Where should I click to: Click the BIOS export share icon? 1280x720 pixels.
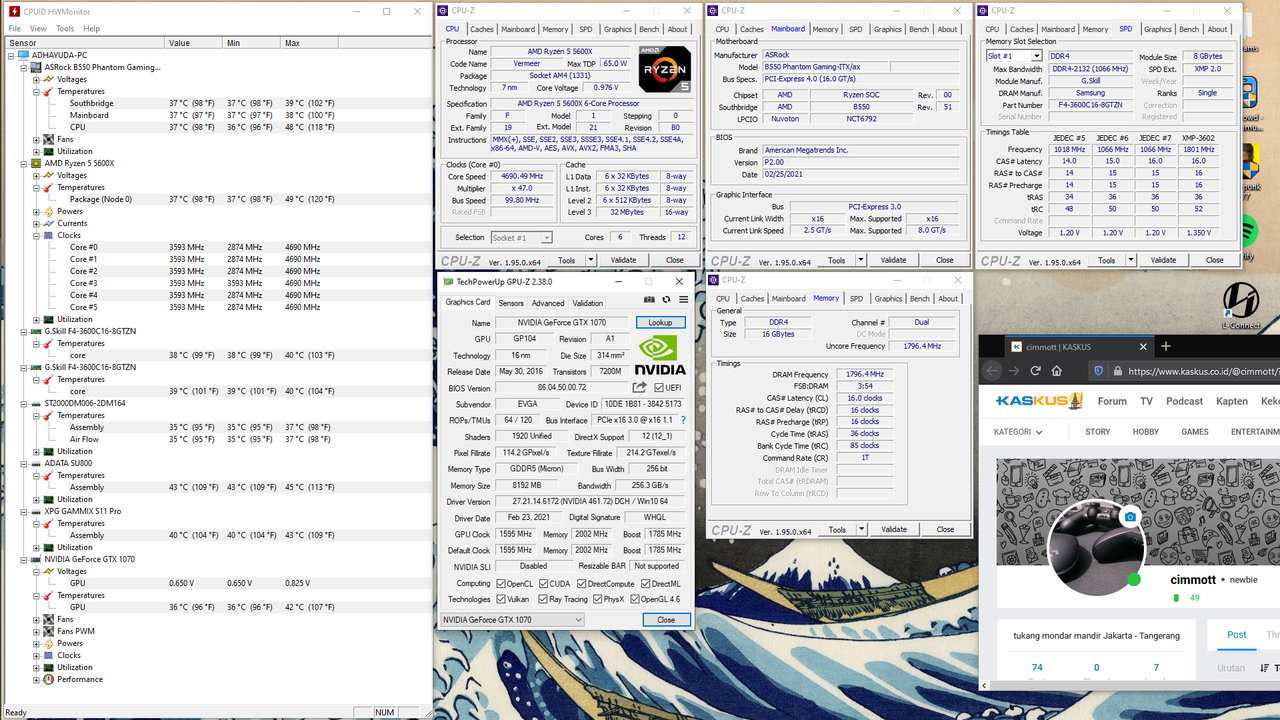(x=639, y=387)
